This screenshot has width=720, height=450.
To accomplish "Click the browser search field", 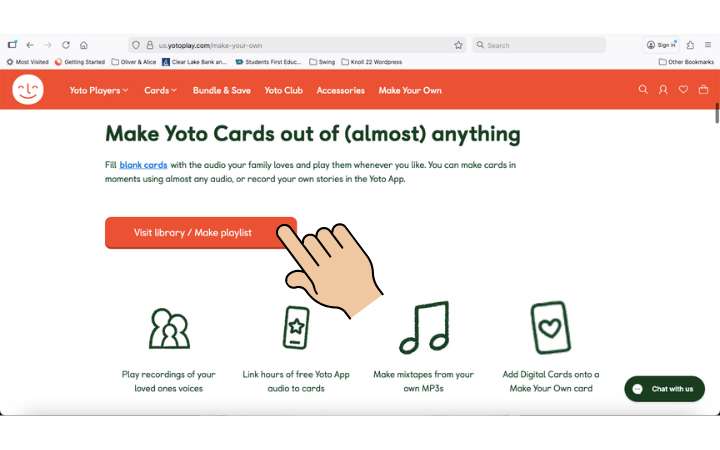I will tap(540, 45).
